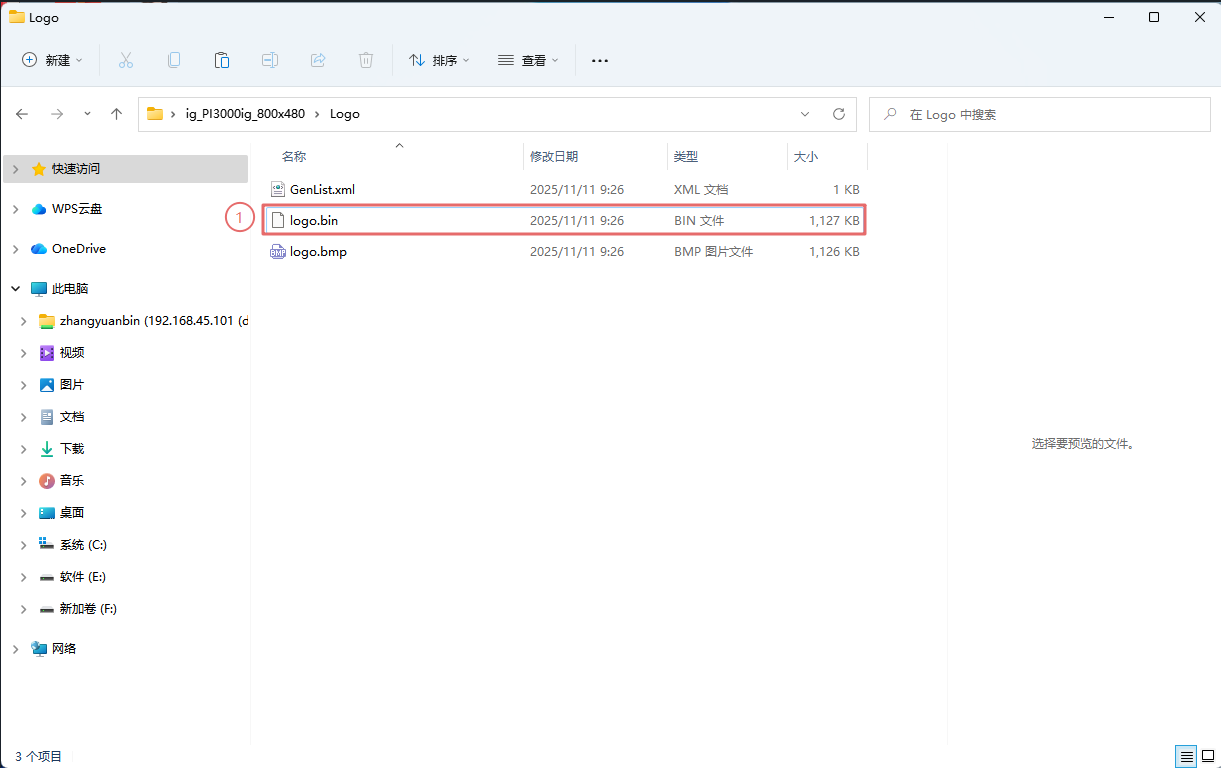This screenshot has height=768, width=1221.
Task: Click the Copy icon in toolbar
Action: (174, 60)
